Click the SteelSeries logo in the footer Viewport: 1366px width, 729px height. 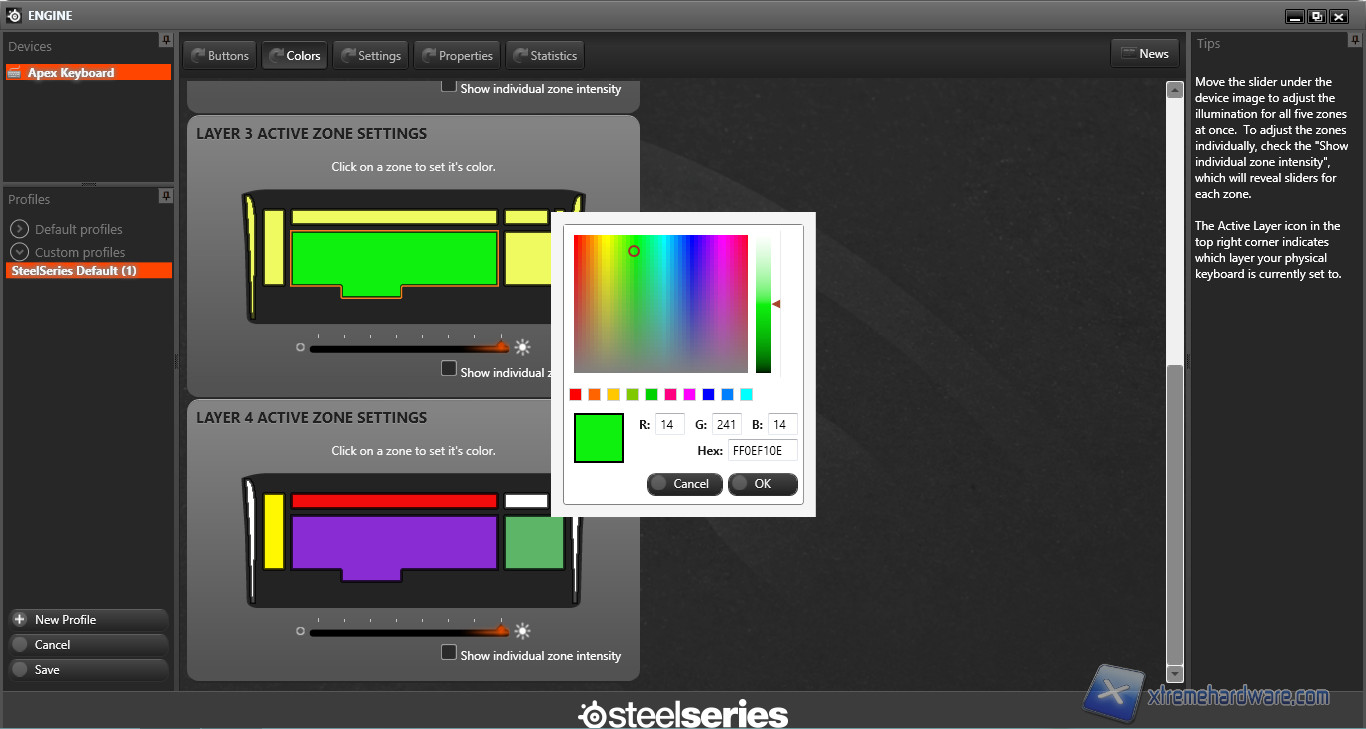683,714
